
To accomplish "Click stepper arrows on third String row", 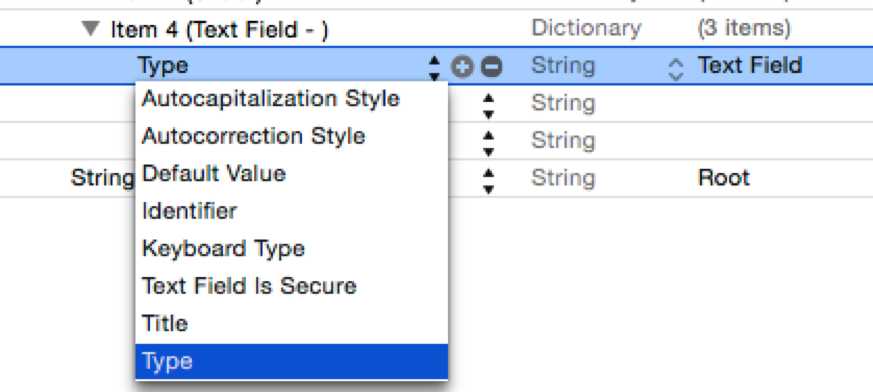I will [488, 143].
